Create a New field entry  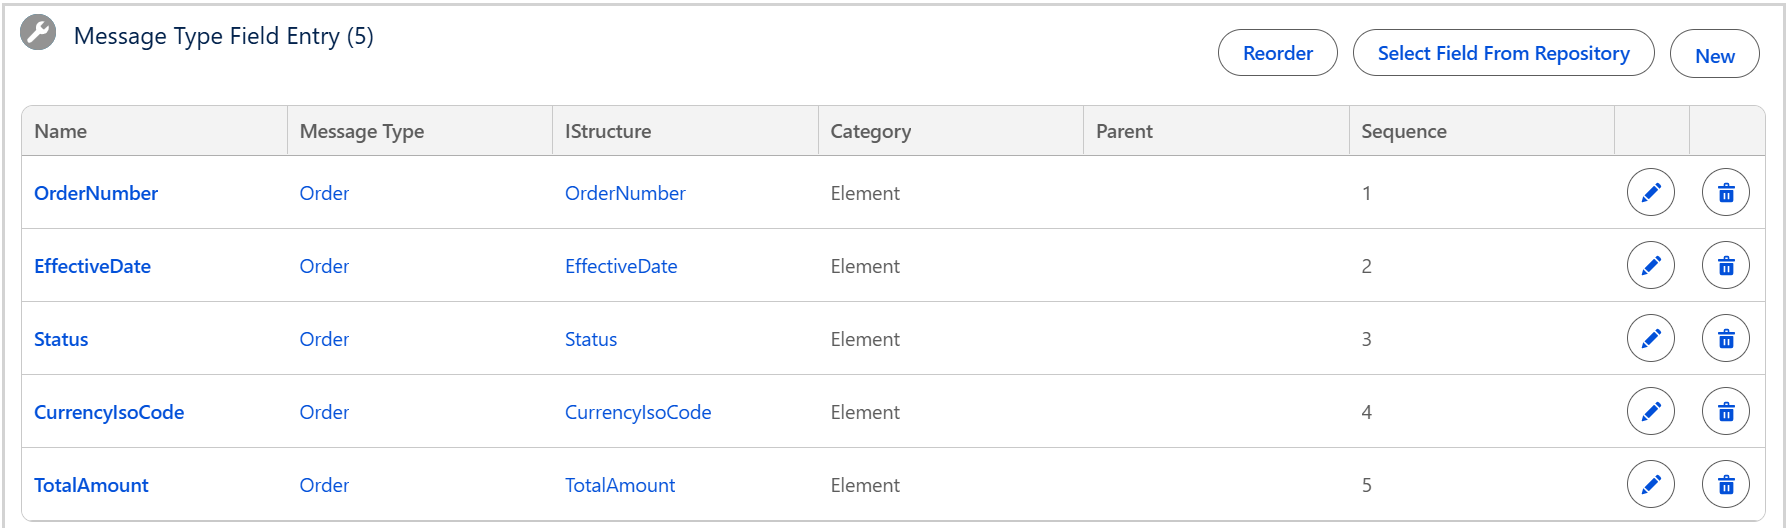click(x=1714, y=56)
